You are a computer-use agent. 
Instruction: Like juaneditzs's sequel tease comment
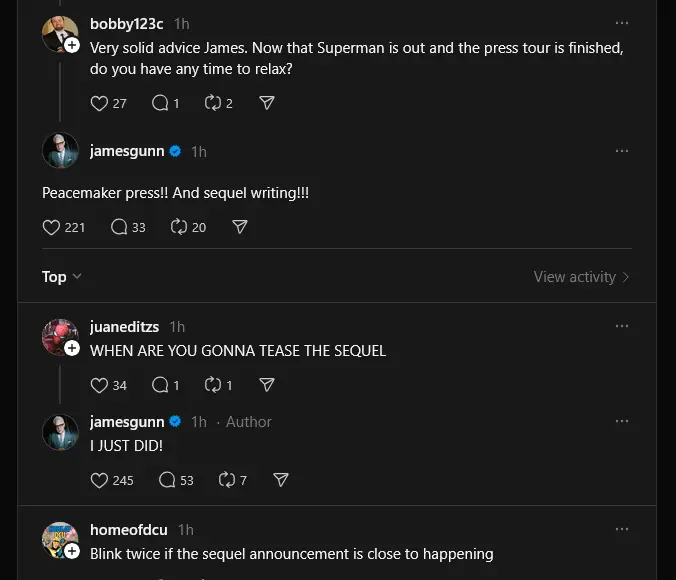point(99,385)
